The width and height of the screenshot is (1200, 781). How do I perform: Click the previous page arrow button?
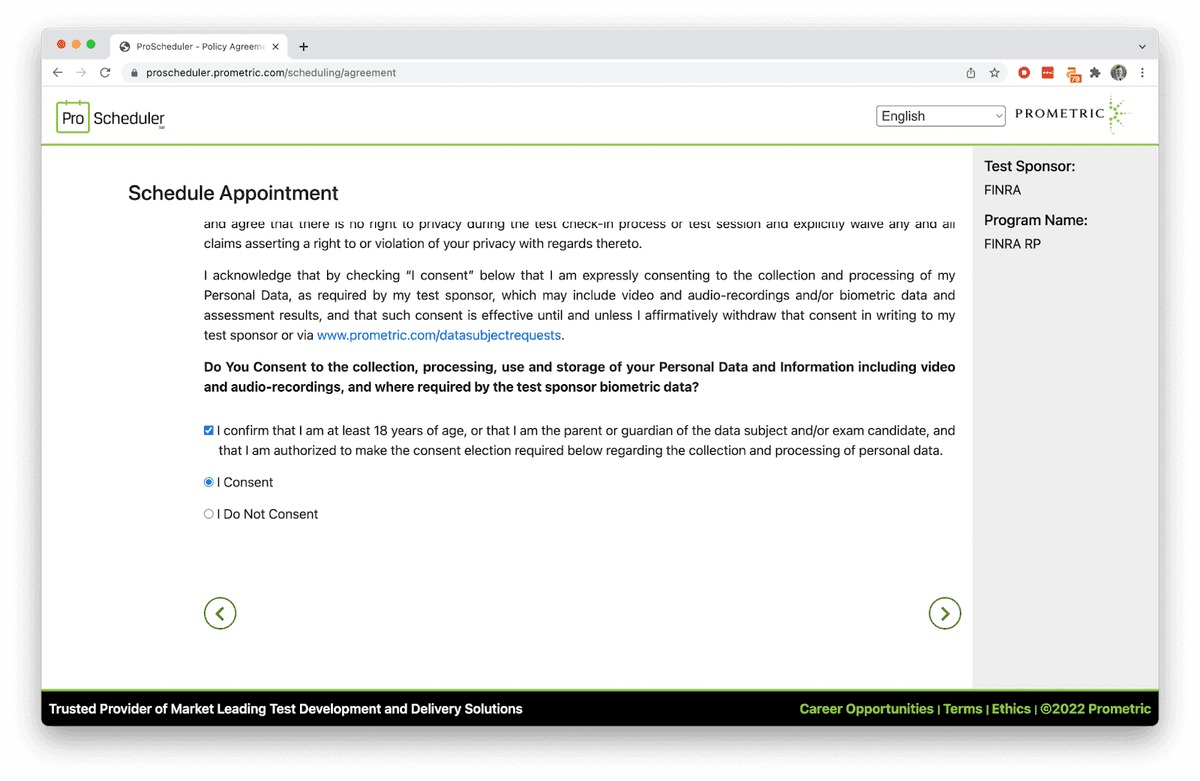pos(220,613)
